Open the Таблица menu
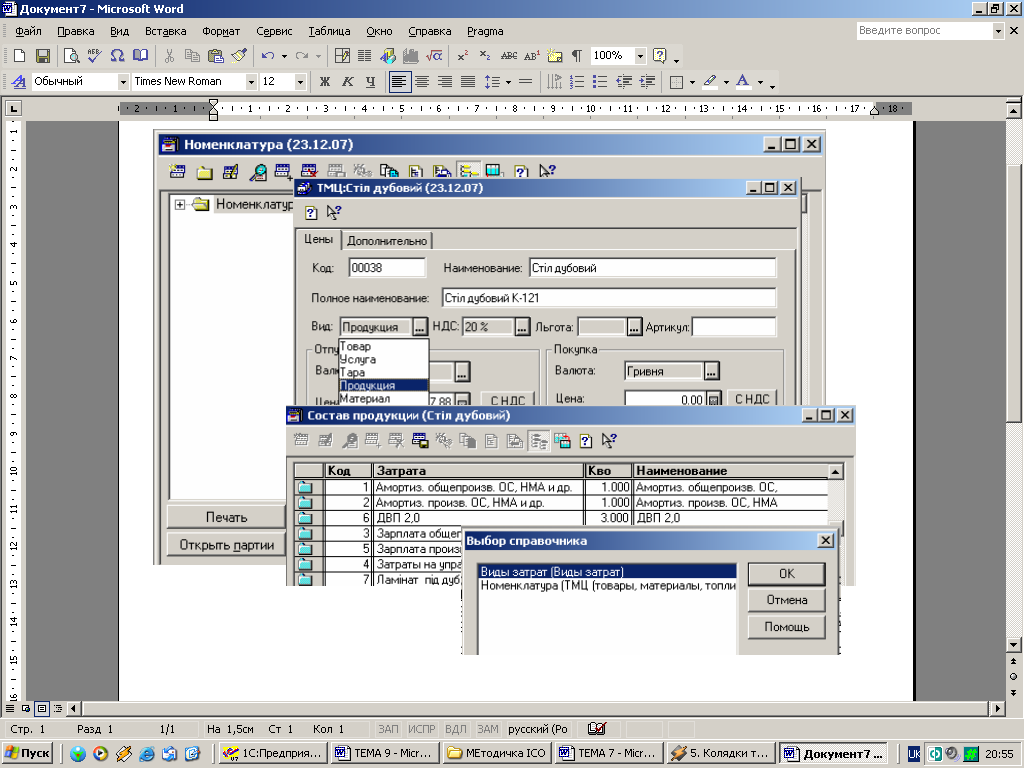 coord(329,31)
